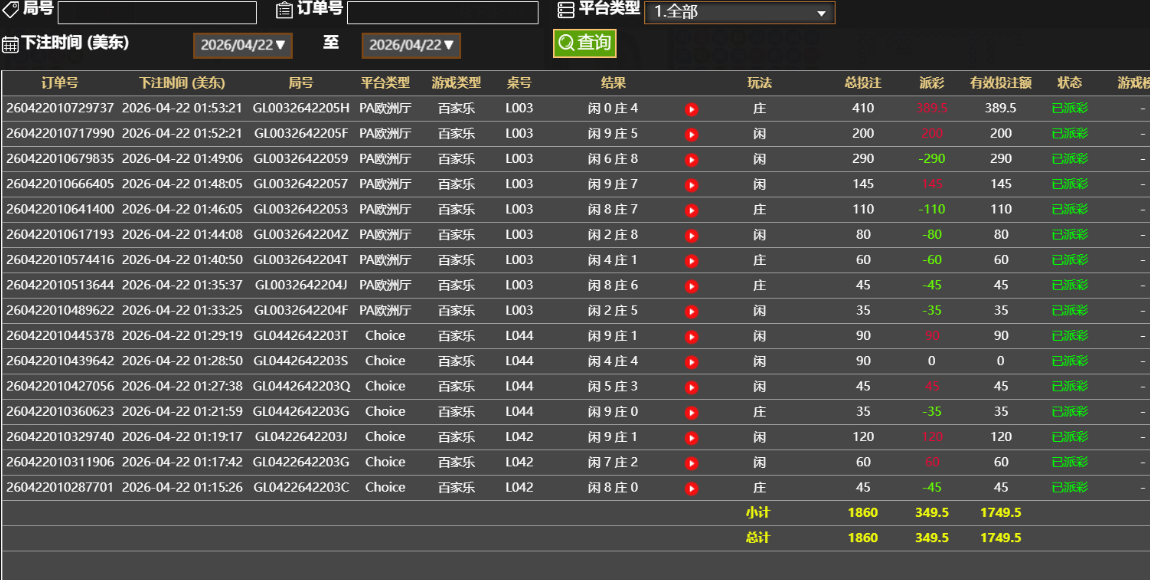Open the start date picker 2026/04/22
This screenshot has height=580, width=1150.
(x=243, y=45)
